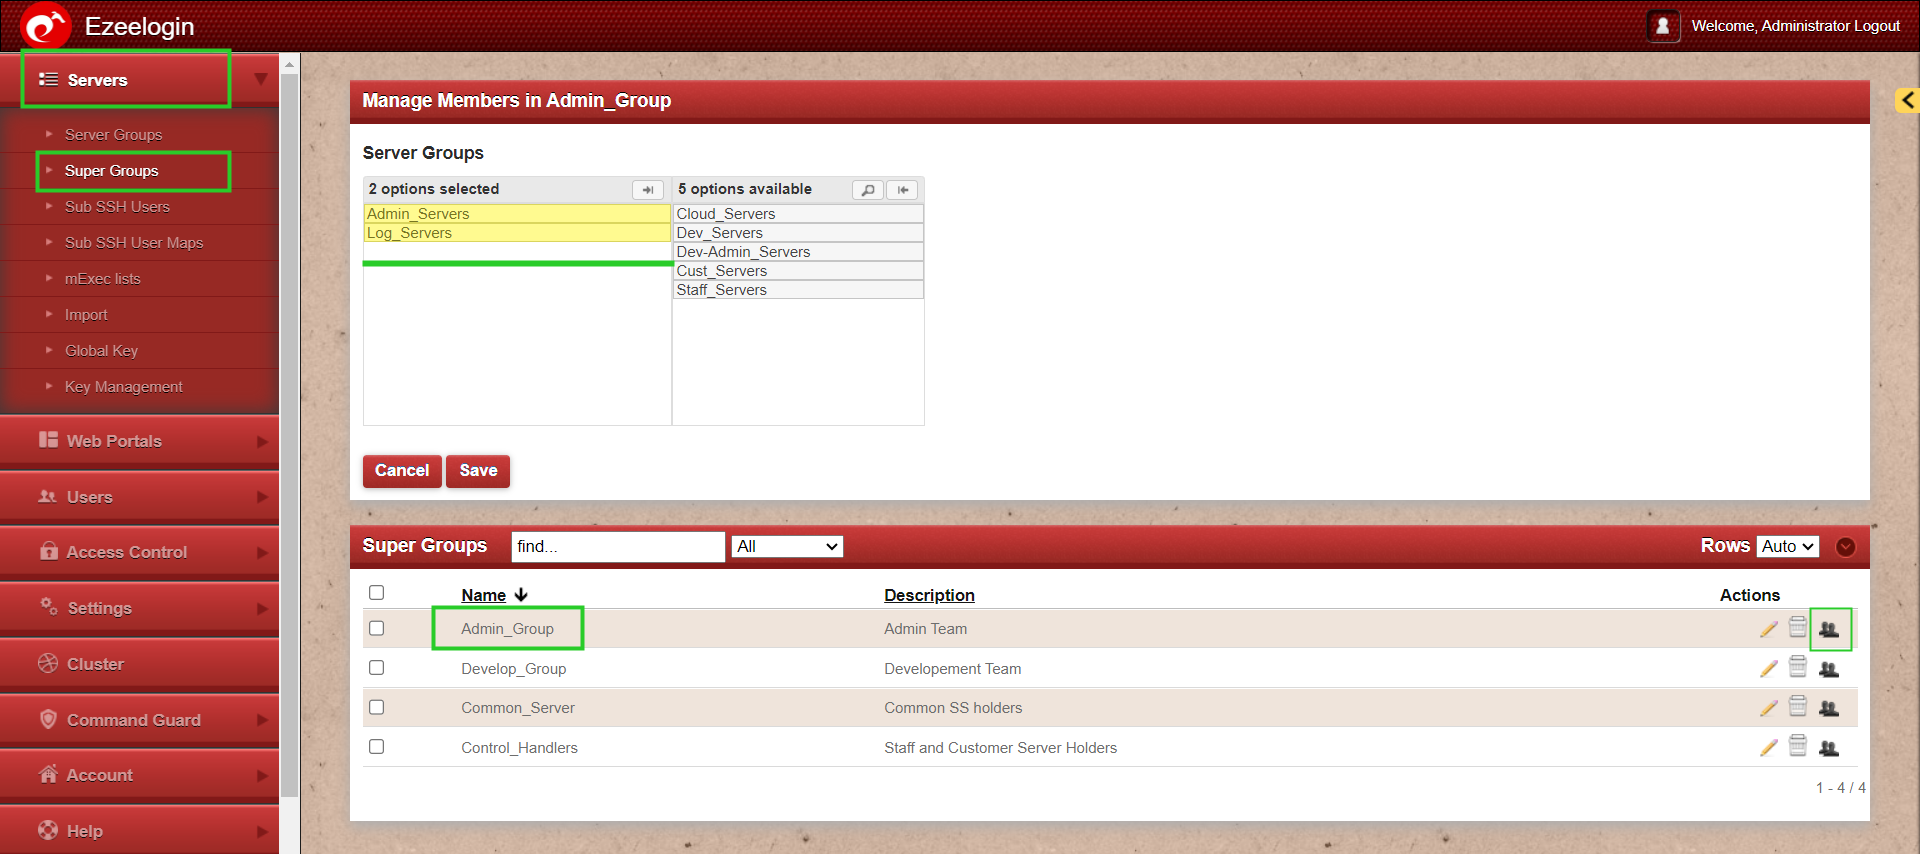Expand the Account menu
This screenshot has height=854, width=1920.
139,775
